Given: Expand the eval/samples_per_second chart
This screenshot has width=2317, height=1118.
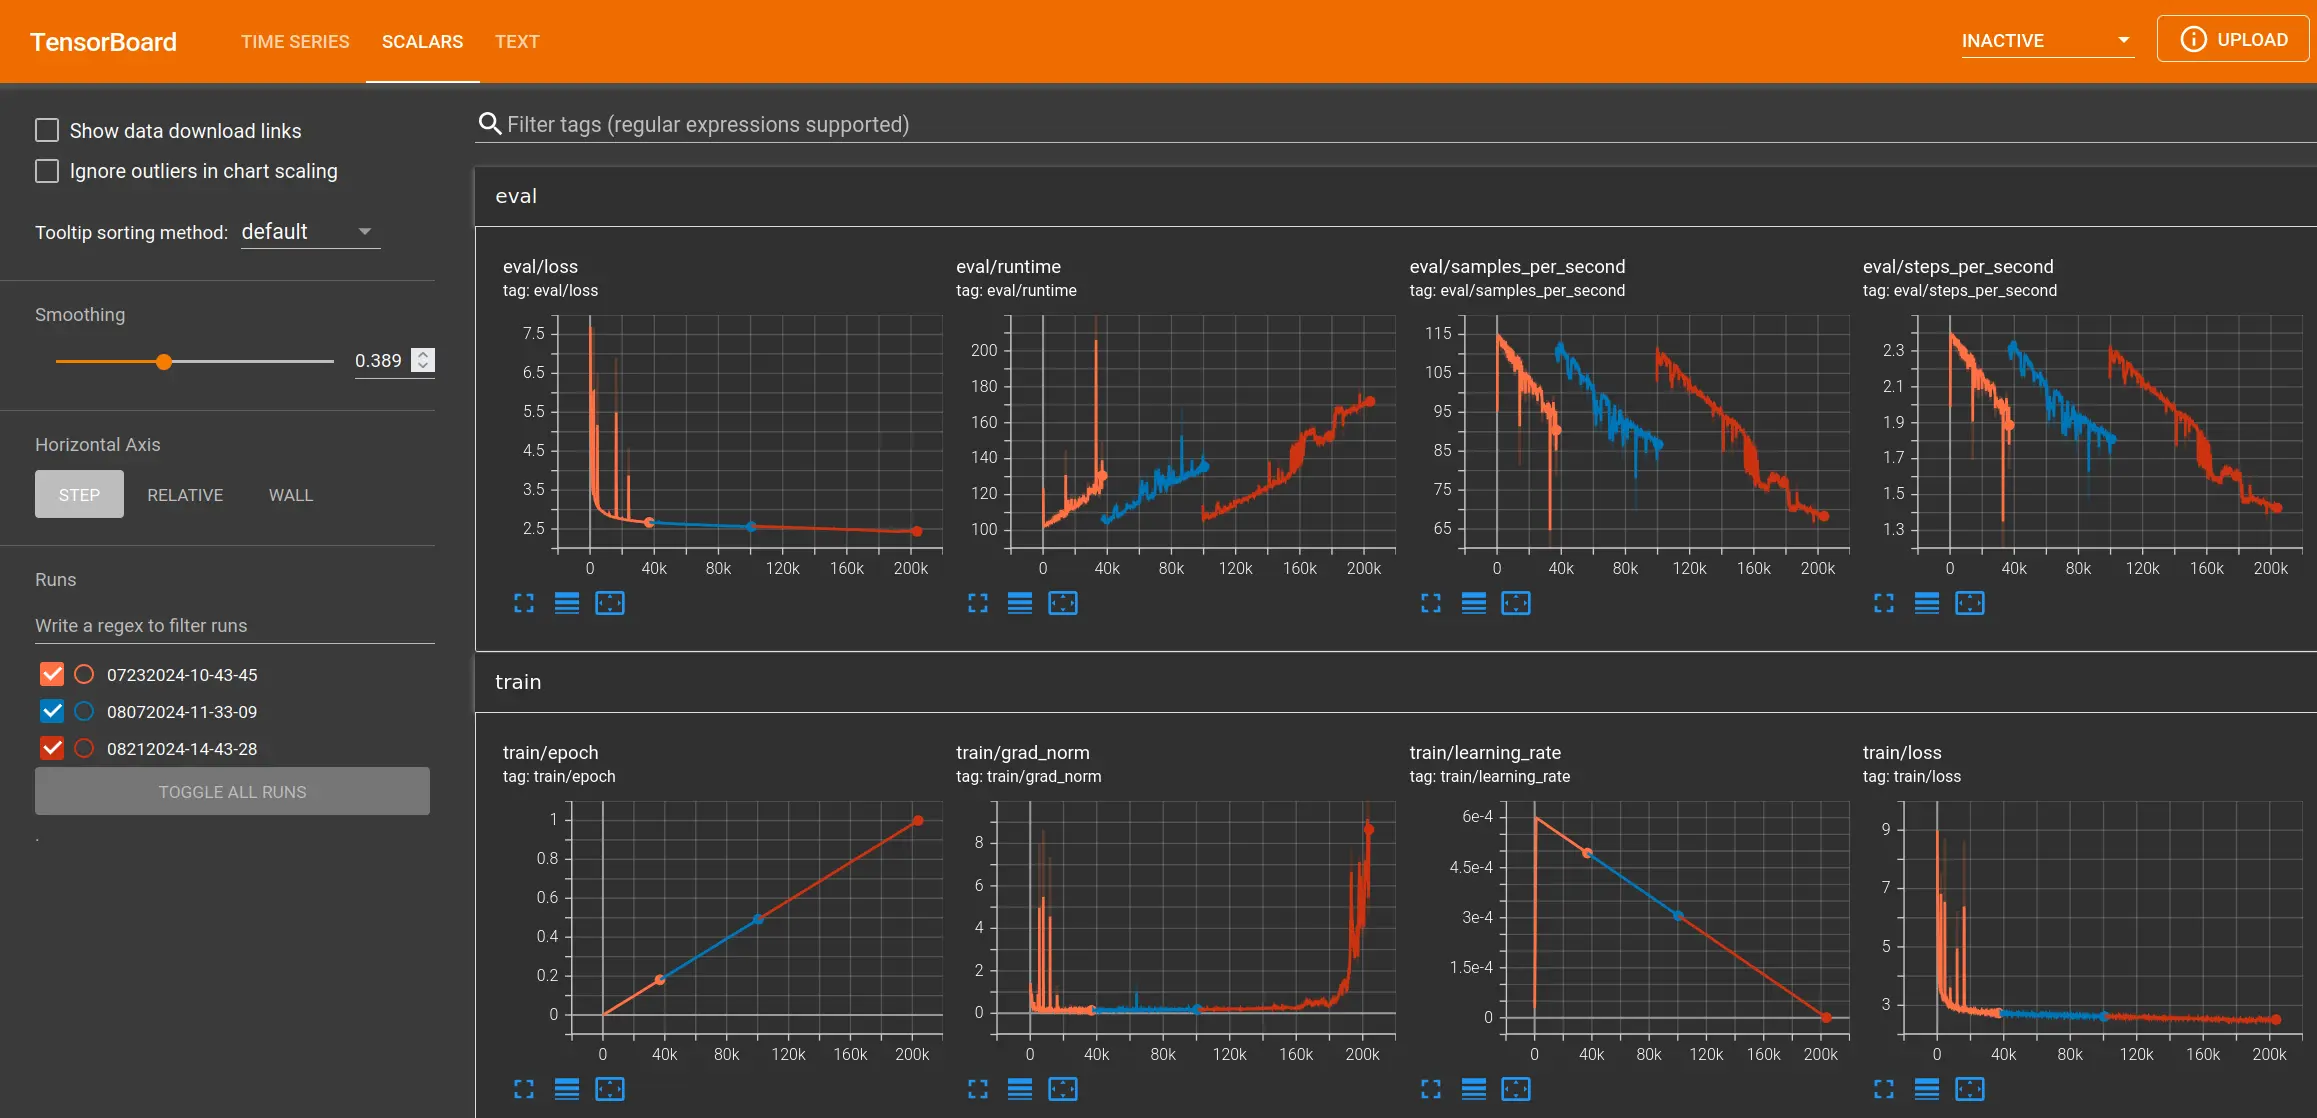Looking at the screenshot, I should [1431, 603].
